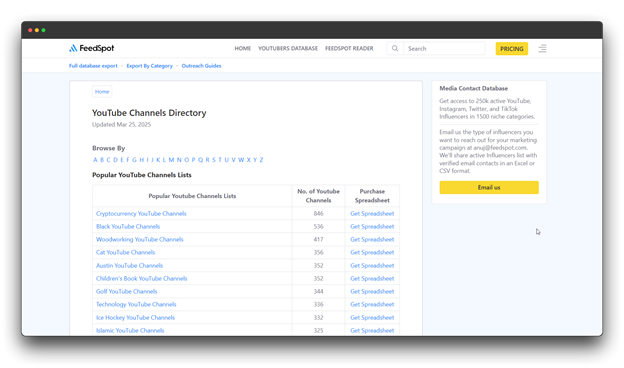Image resolution: width=624 pixels, height=368 pixels.
Task: Open Export By Category link
Action: (150, 66)
